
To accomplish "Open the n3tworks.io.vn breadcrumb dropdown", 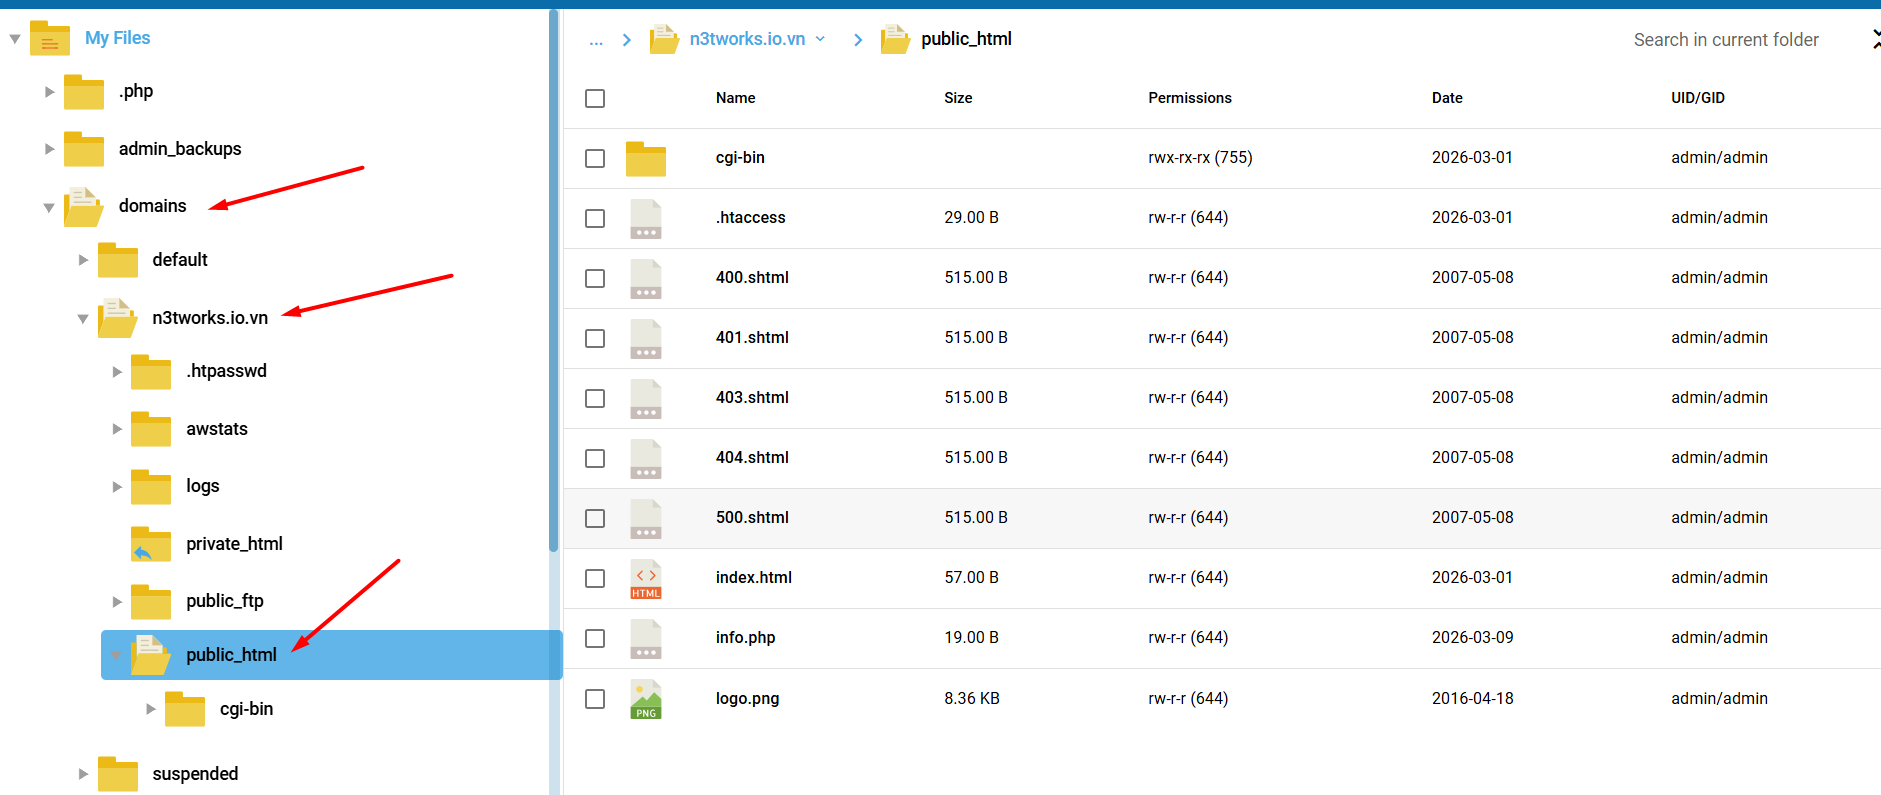I will pyautogui.click(x=820, y=39).
